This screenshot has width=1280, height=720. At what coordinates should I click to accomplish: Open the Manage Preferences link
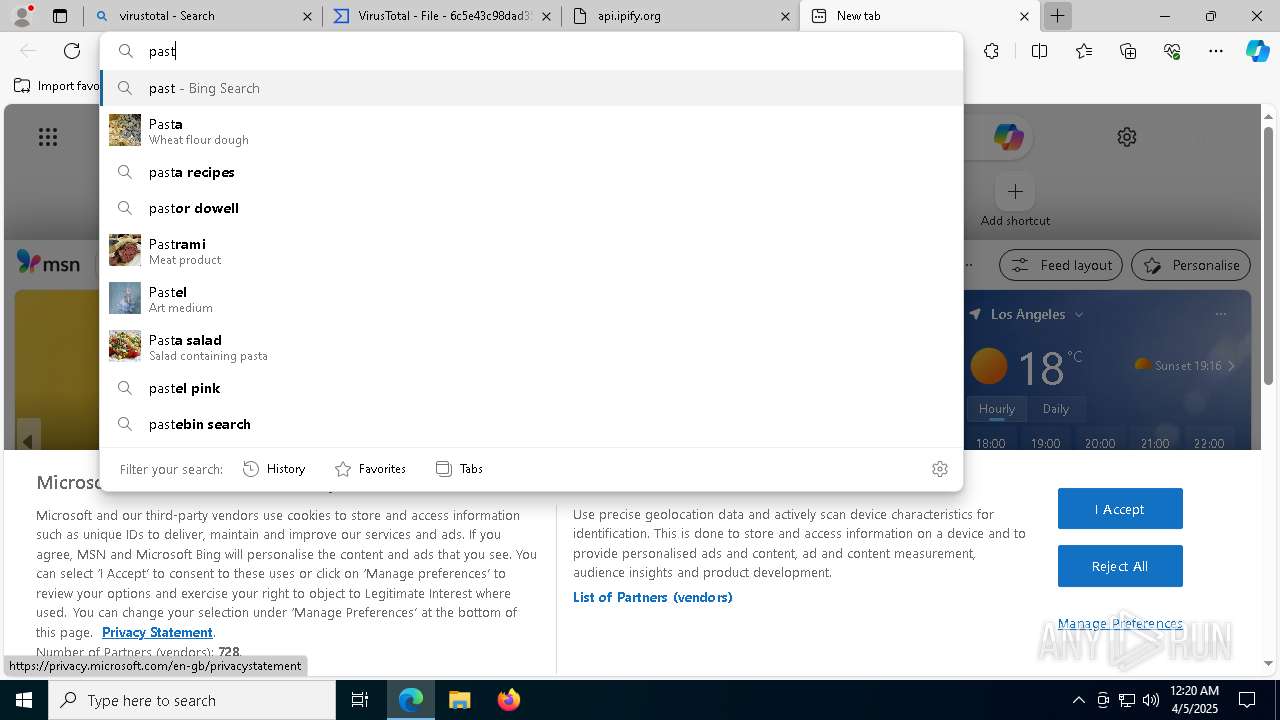[1120, 623]
